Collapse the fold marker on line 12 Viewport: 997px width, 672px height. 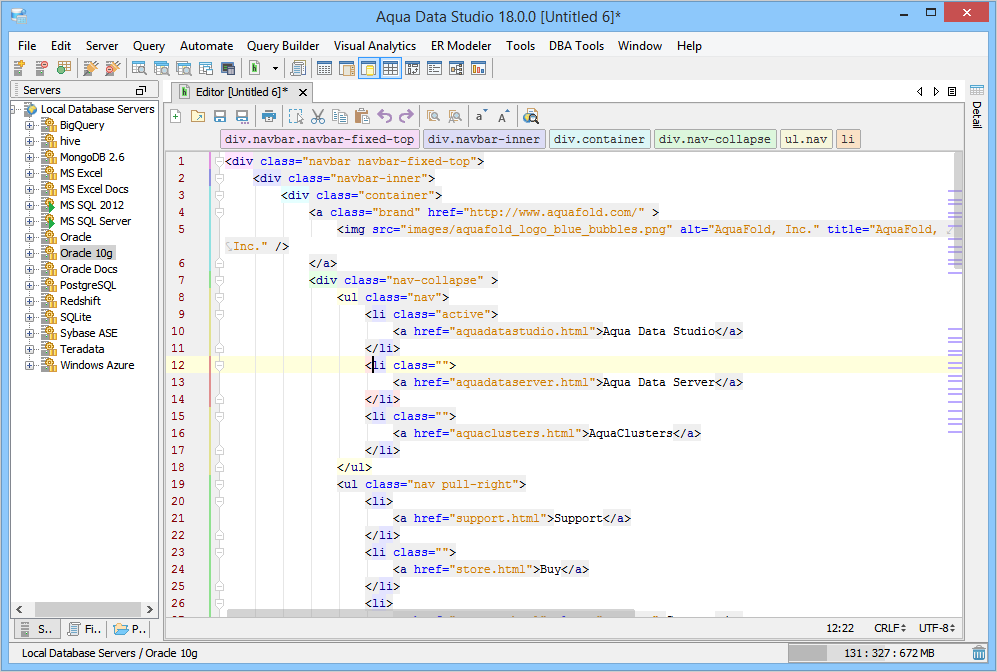pos(219,366)
